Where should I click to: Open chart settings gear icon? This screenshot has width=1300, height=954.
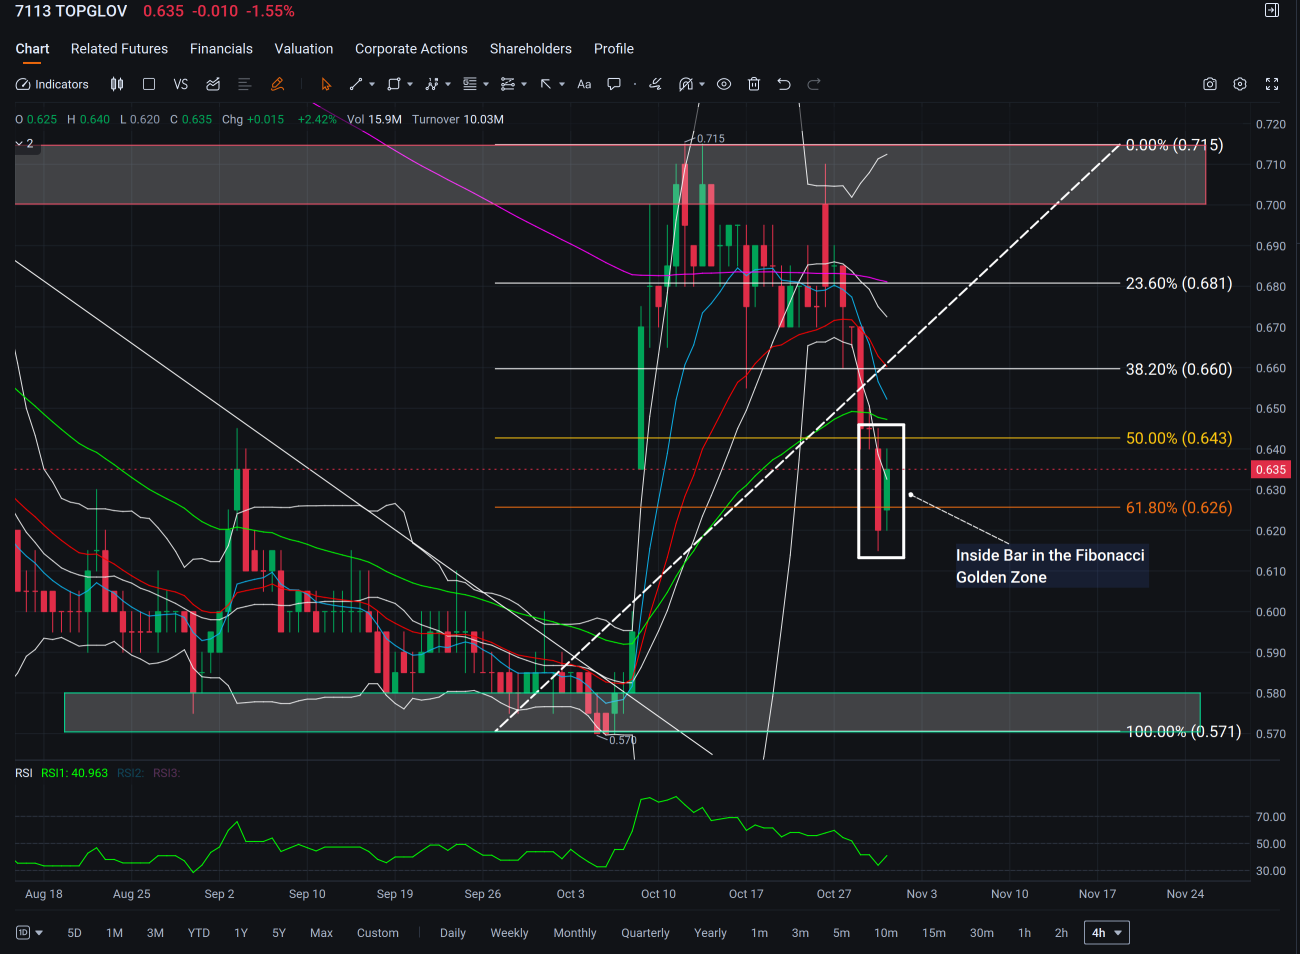(1240, 84)
